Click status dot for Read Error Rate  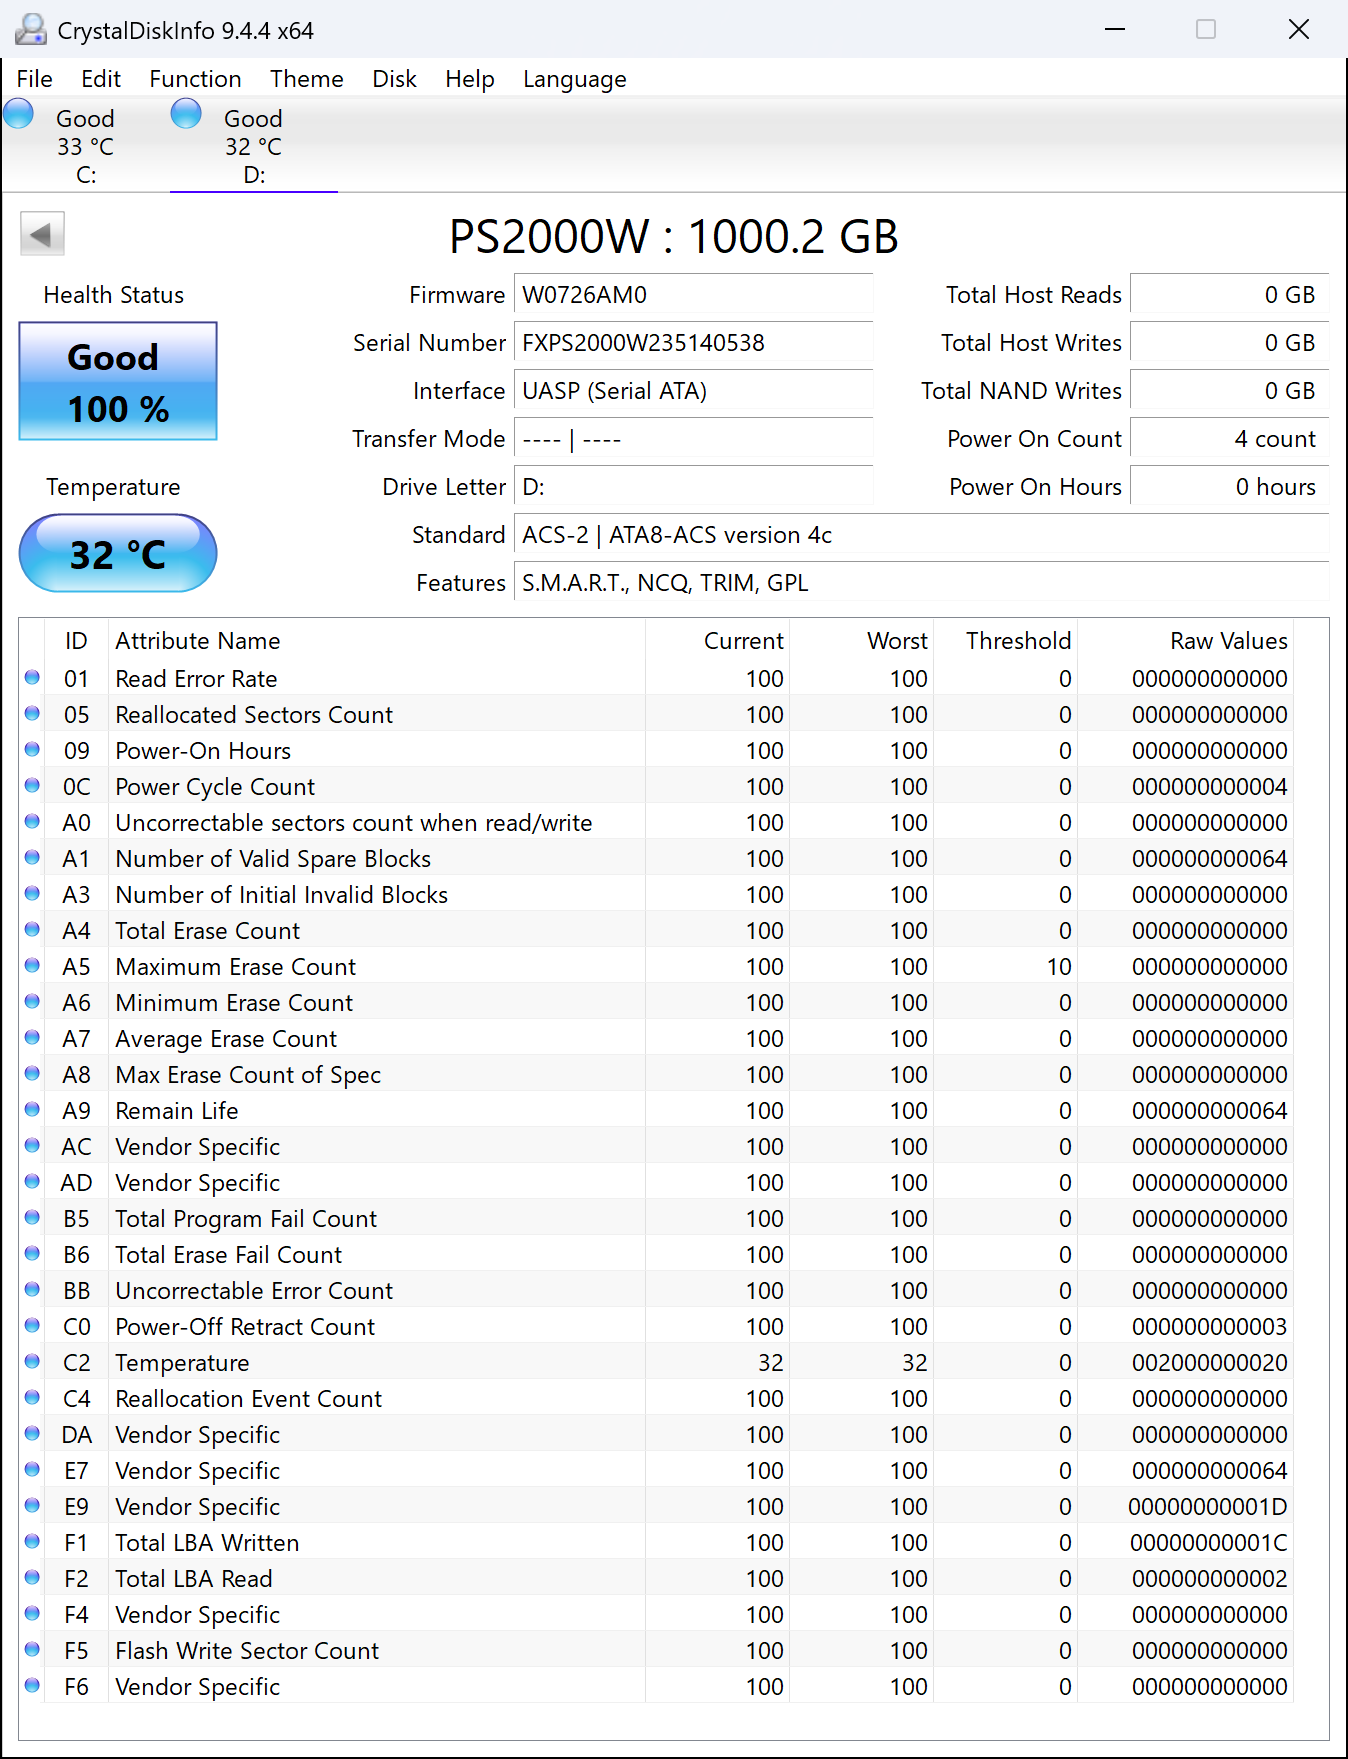point(32,678)
